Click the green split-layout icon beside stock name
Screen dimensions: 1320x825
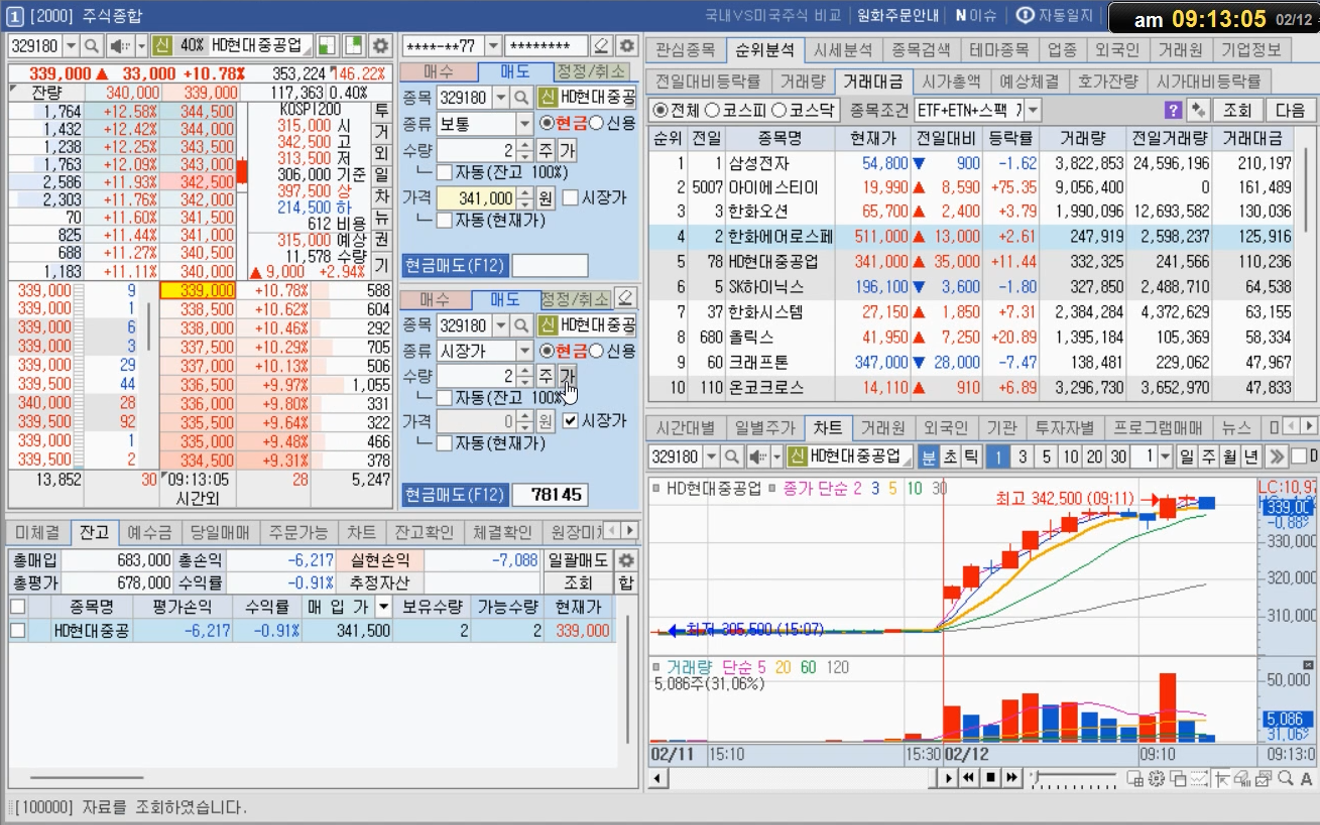coord(327,46)
